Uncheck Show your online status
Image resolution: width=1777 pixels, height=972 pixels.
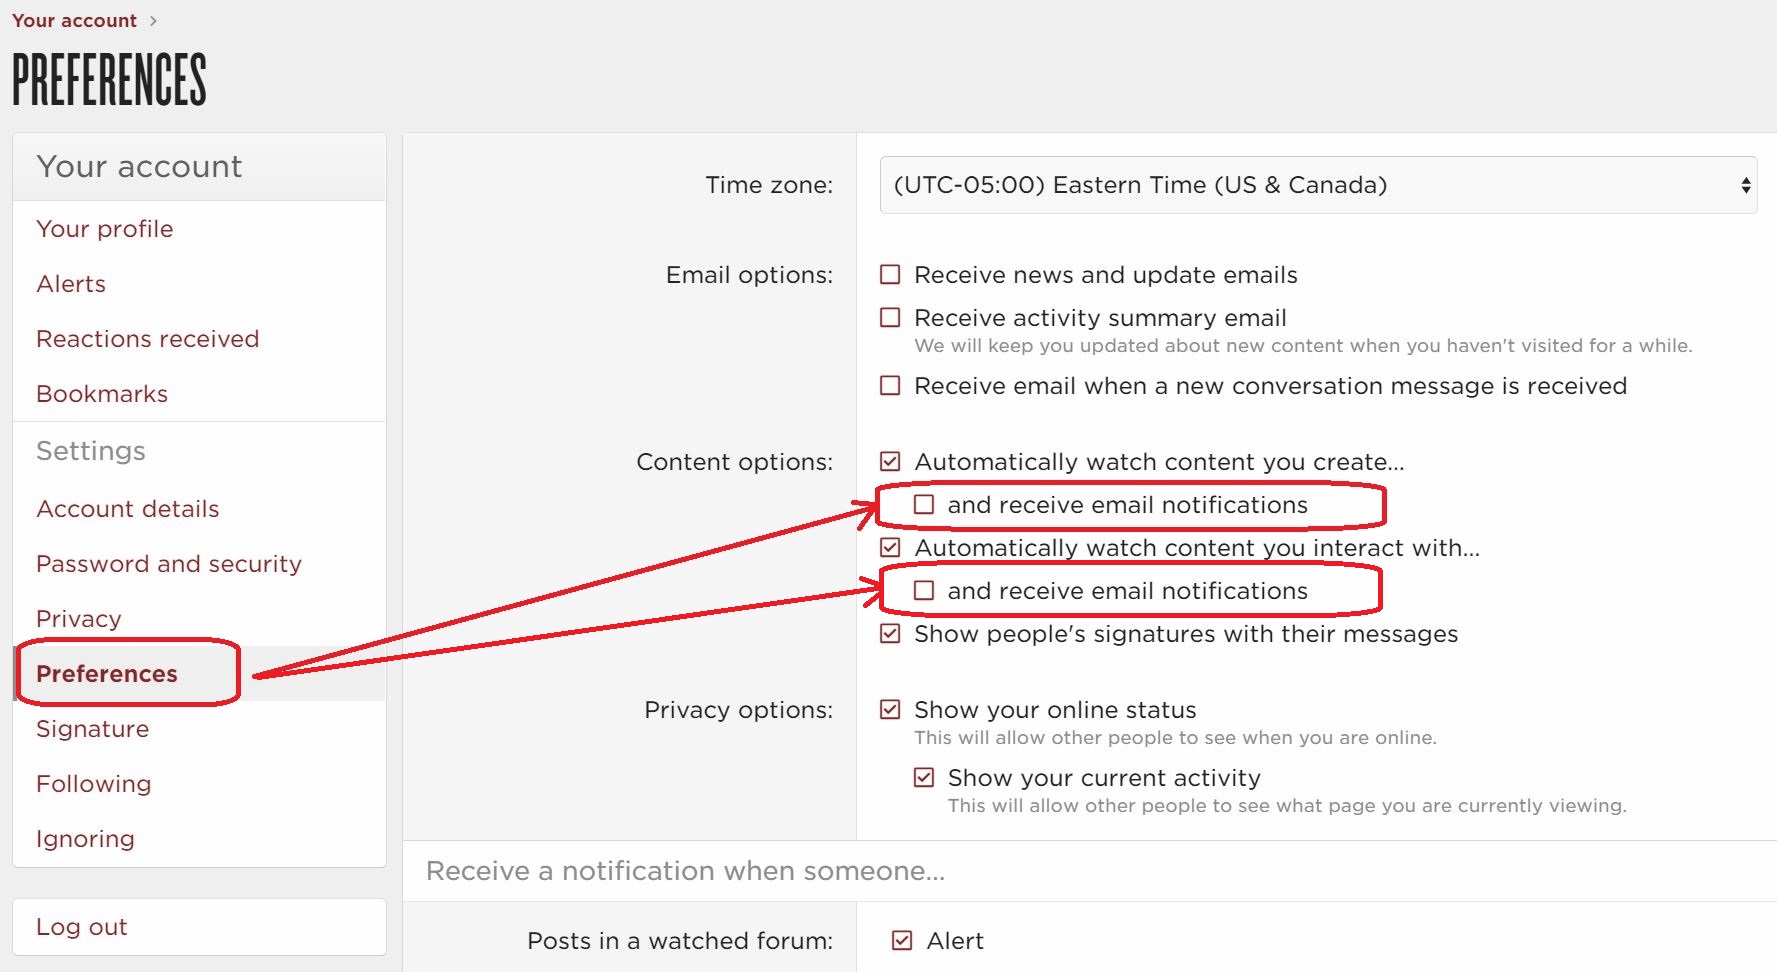coord(890,710)
